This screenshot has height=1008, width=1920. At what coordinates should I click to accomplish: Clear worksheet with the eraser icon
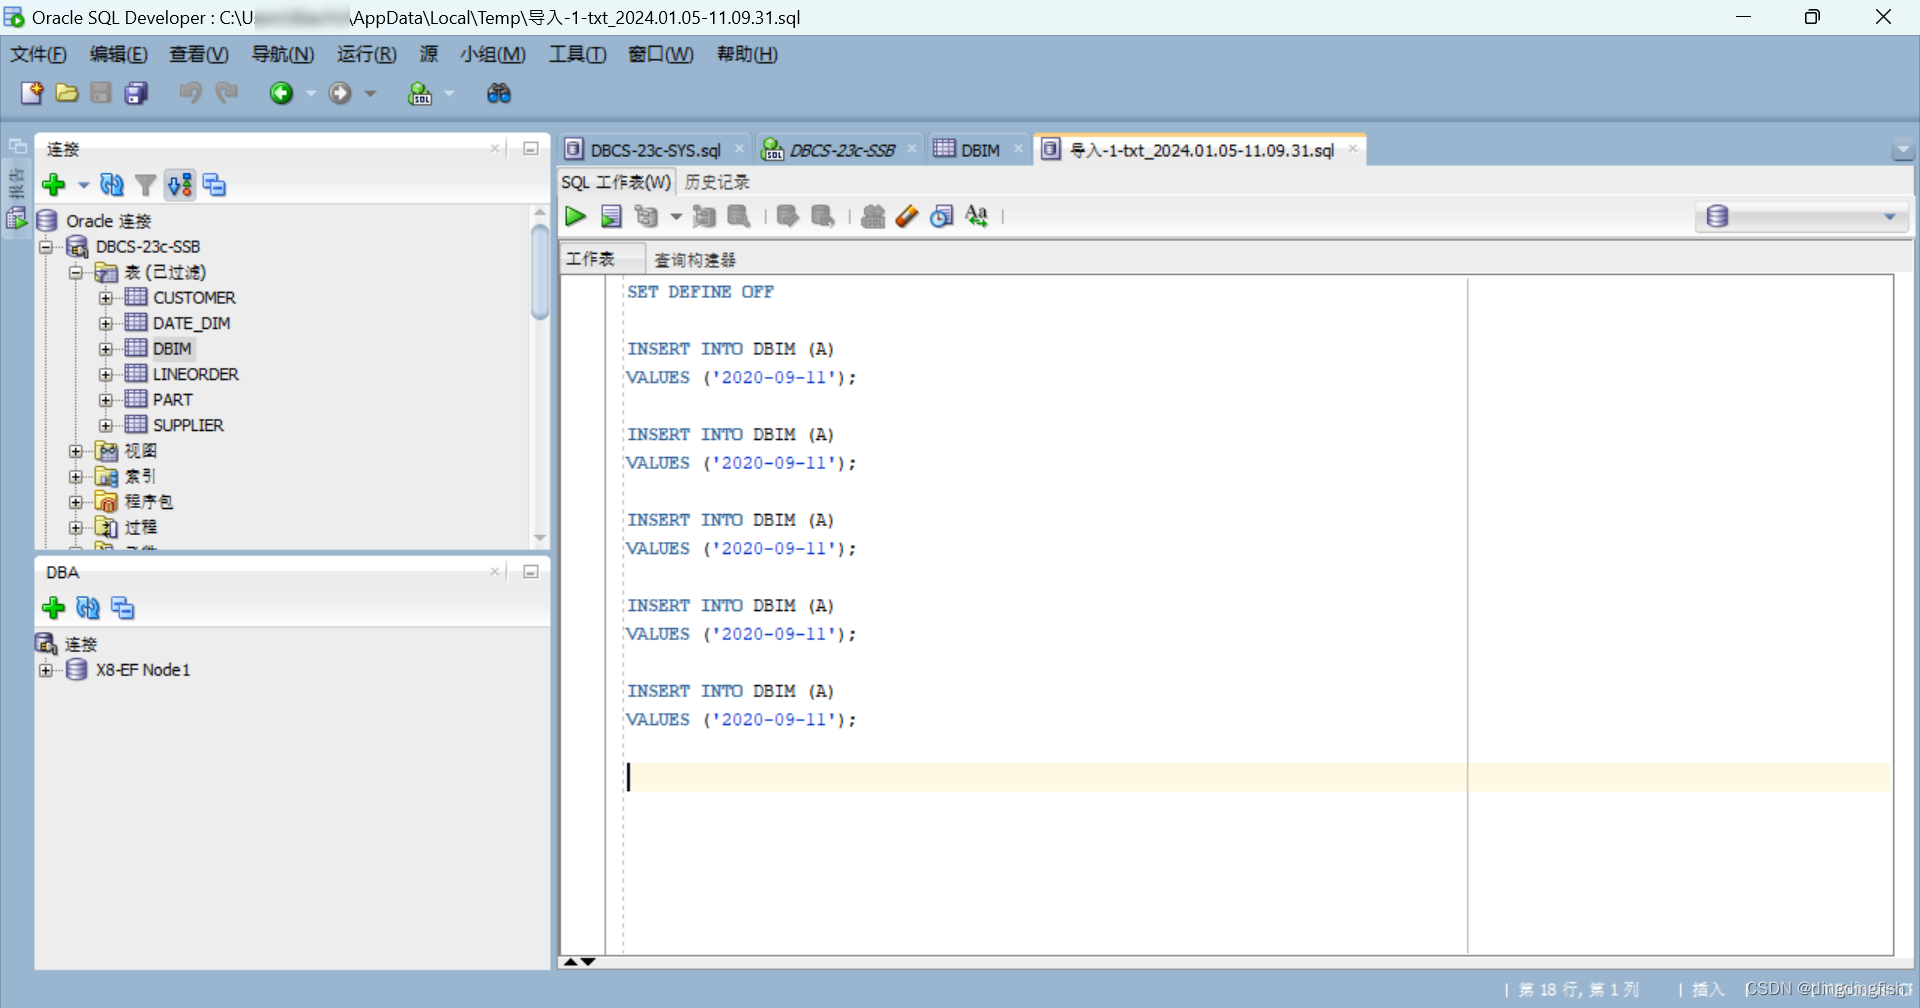pyautogui.click(x=907, y=216)
